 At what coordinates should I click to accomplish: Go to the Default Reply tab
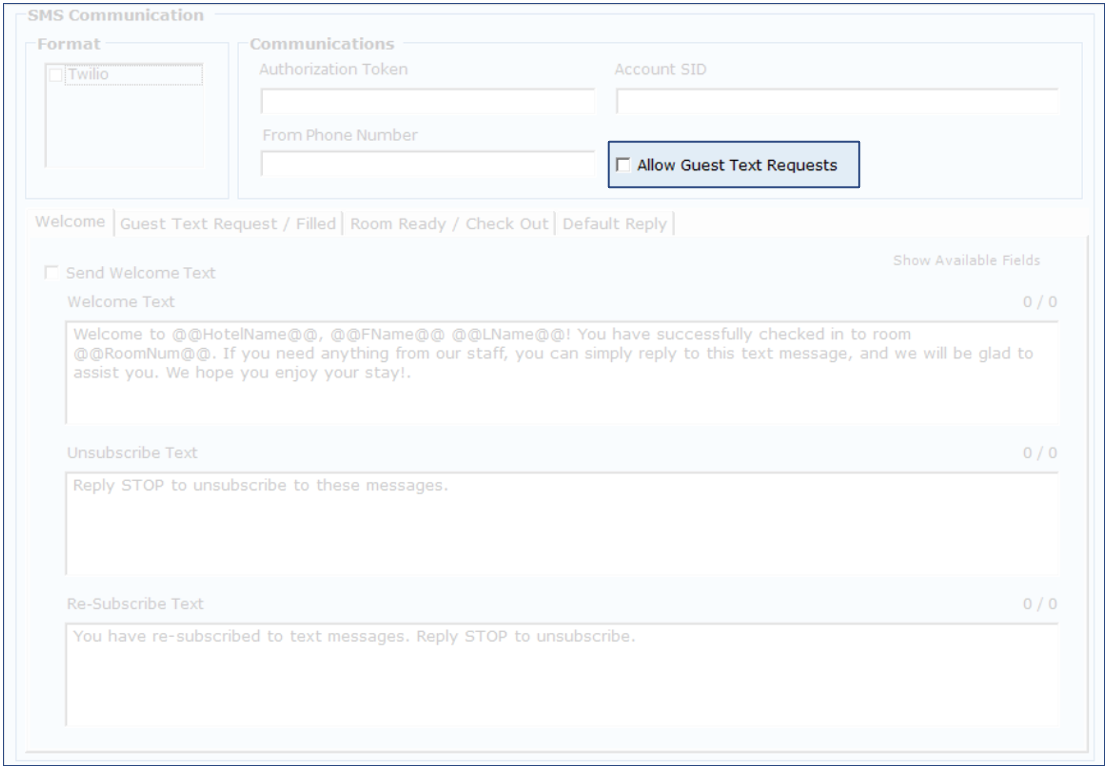(614, 224)
